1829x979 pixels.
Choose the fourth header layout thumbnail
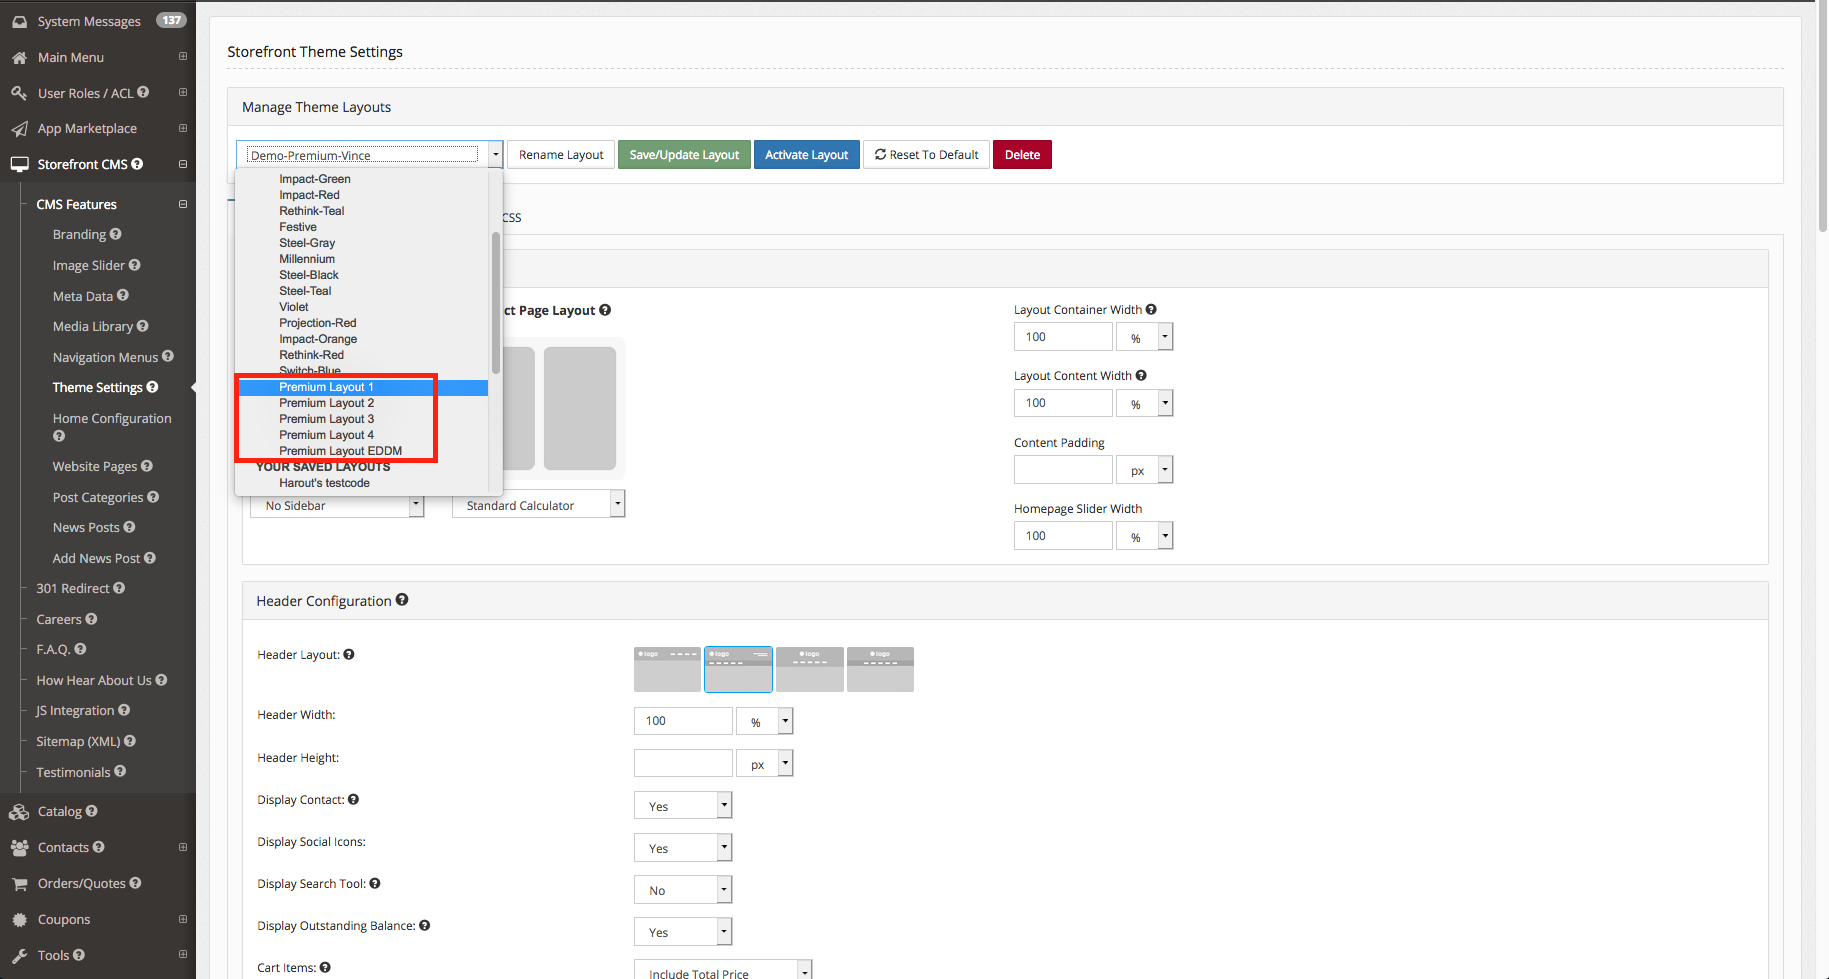880,669
